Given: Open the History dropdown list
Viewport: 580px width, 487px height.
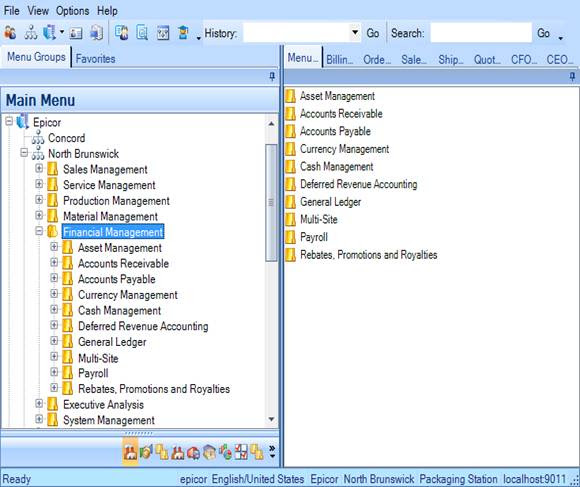Looking at the screenshot, I should click(x=355, y=33).
